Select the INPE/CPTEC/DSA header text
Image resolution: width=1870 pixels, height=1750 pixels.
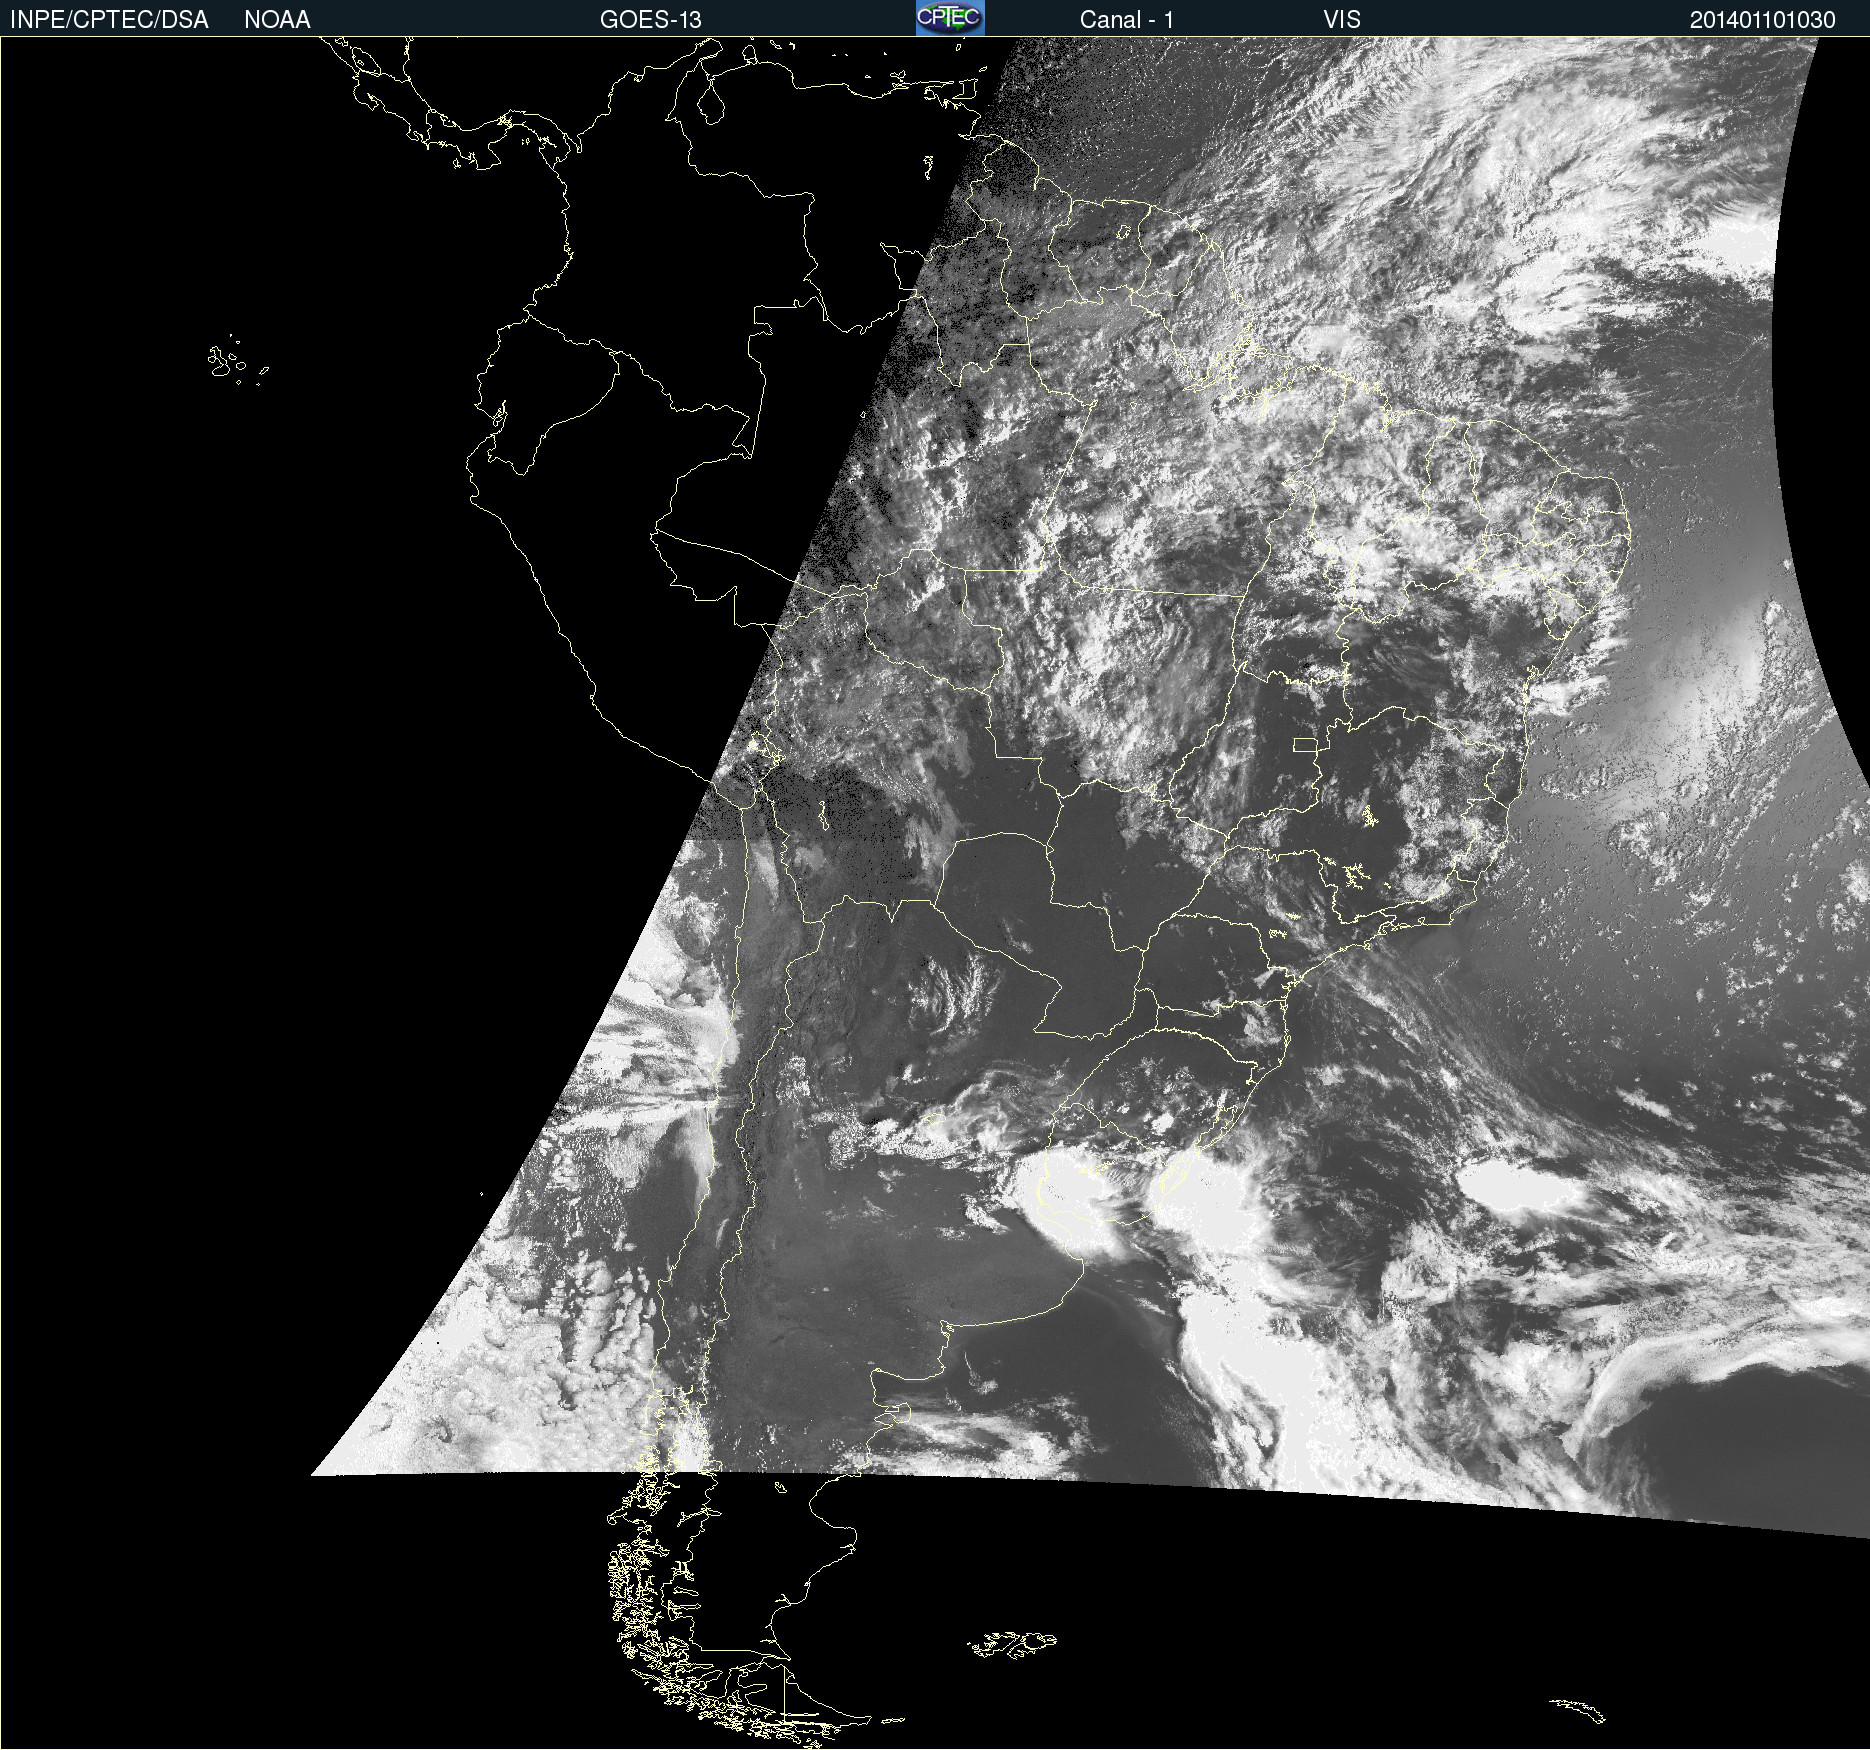point(109,20)
